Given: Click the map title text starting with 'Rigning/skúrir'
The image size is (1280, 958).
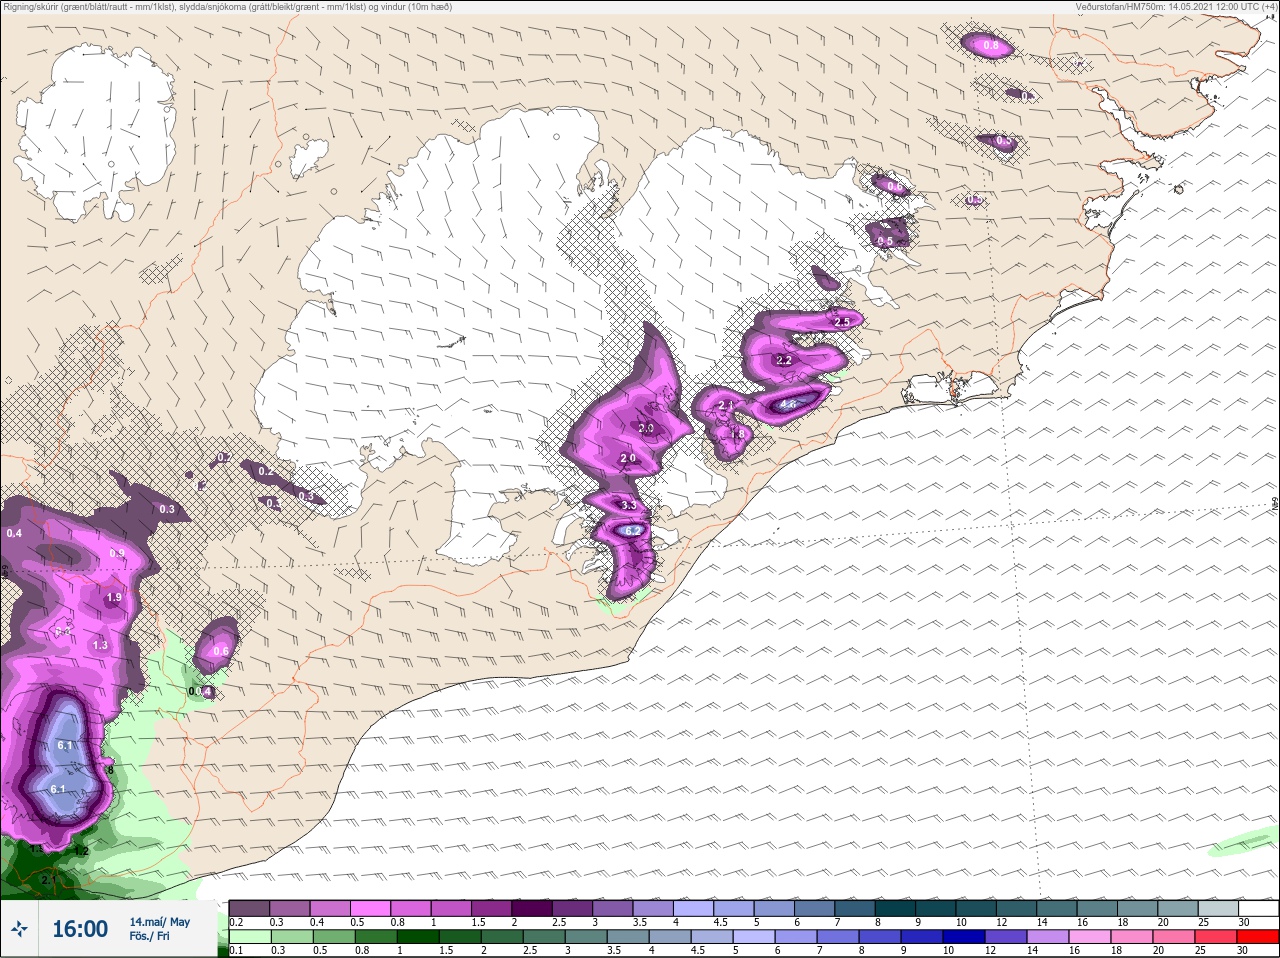Looking at the screenshot, I should pyautogui.click(x=227, y=6).
